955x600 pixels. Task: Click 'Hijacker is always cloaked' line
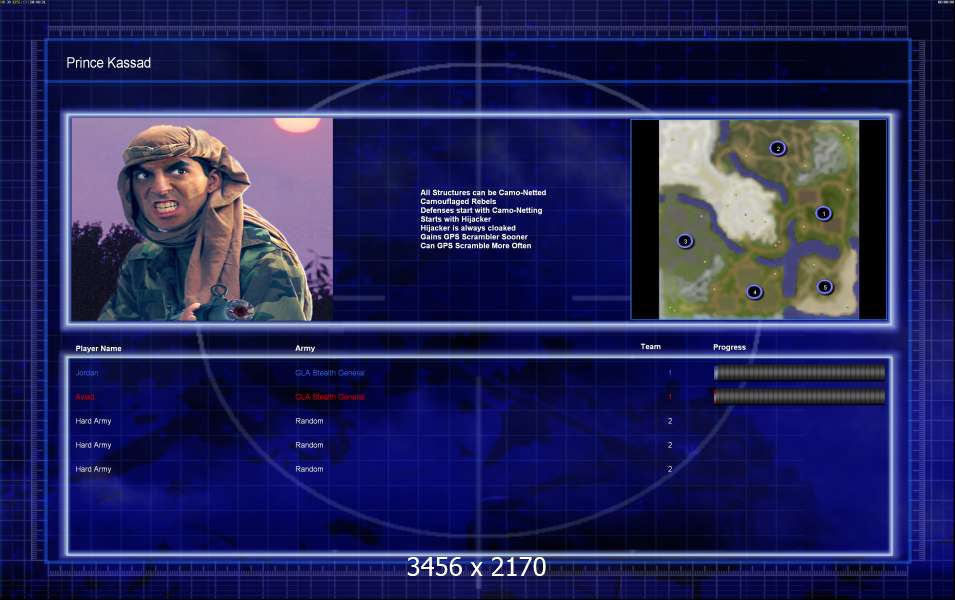(x=468, y=228)
